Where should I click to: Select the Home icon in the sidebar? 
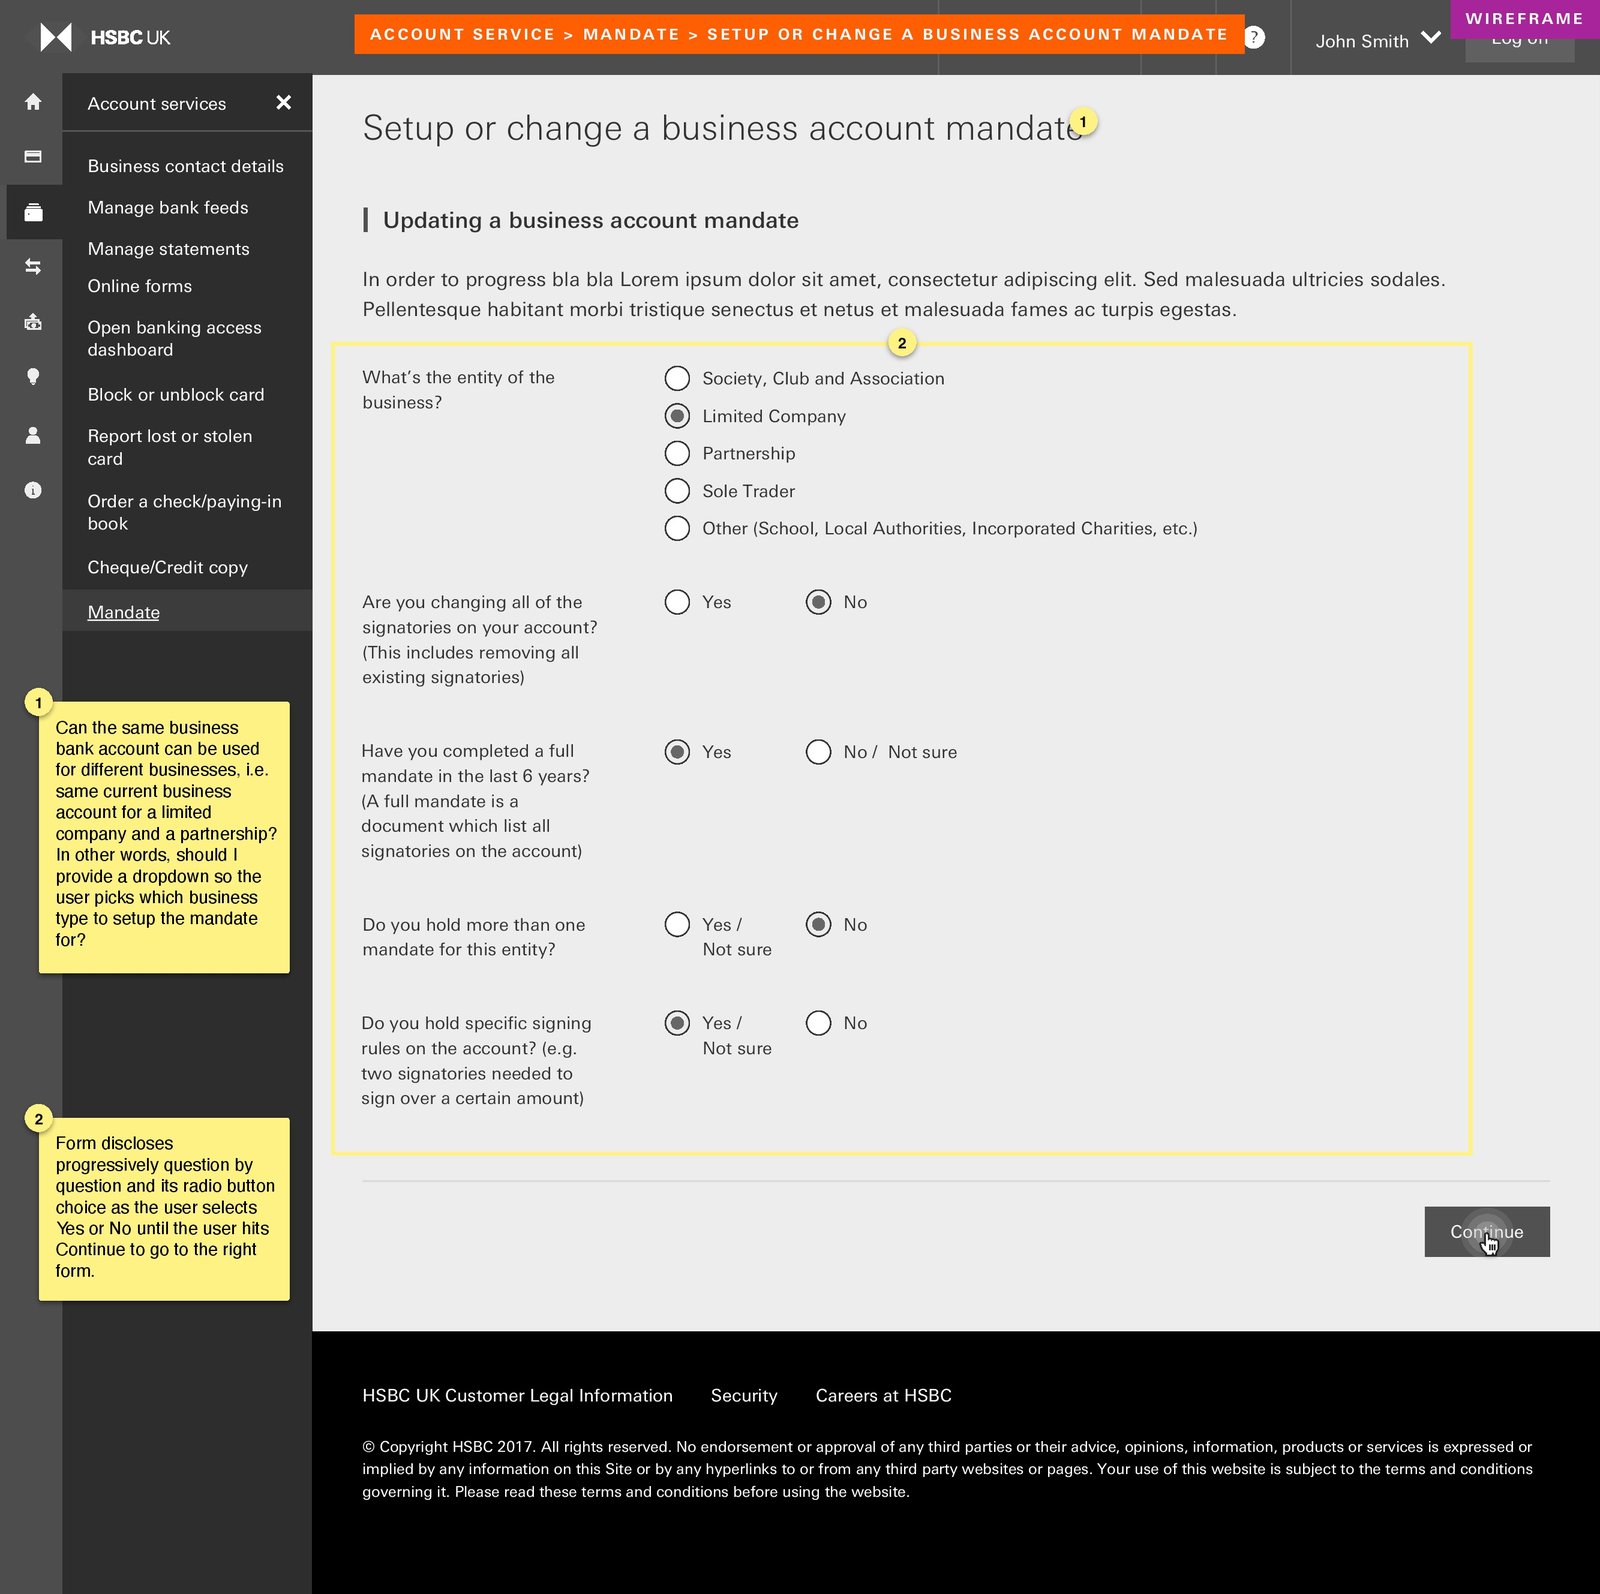(33, 101)
